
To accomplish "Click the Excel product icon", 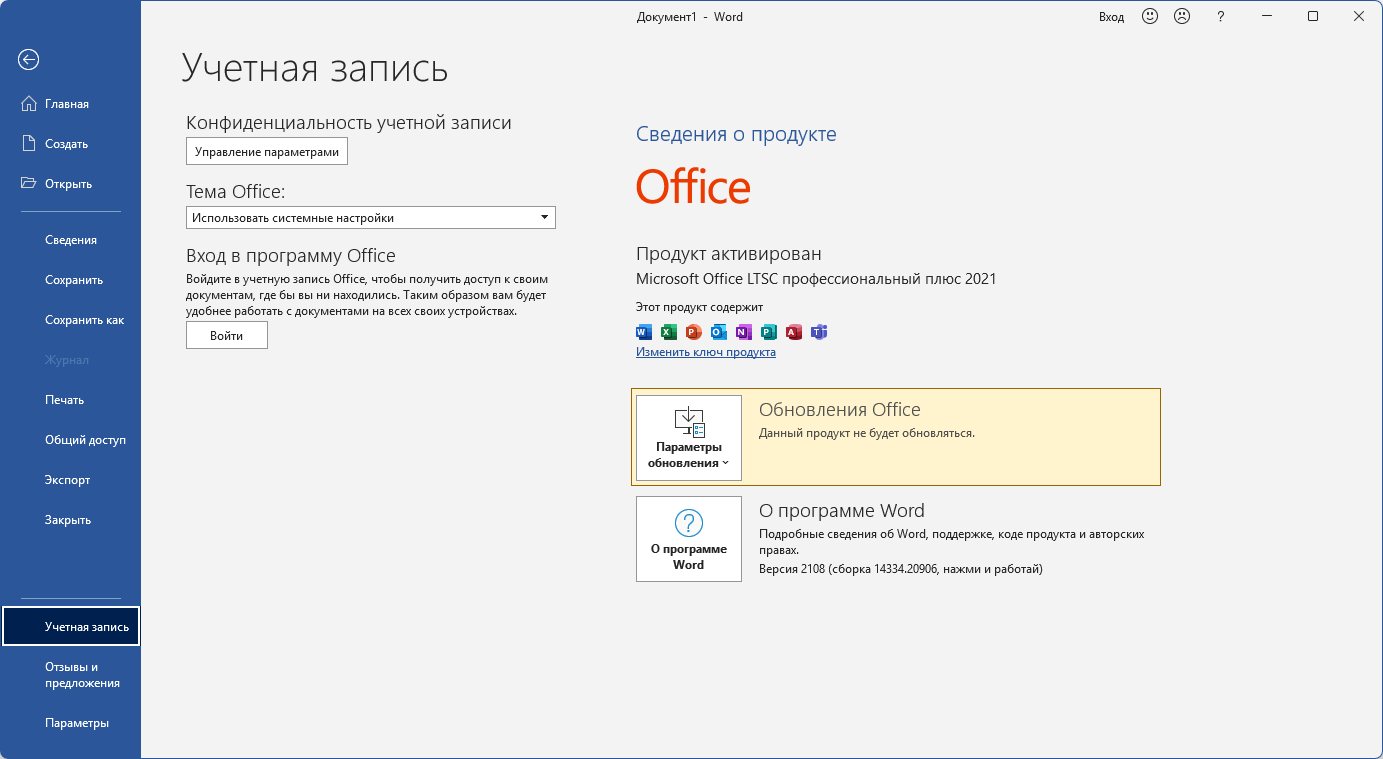I will coord(669,332).
